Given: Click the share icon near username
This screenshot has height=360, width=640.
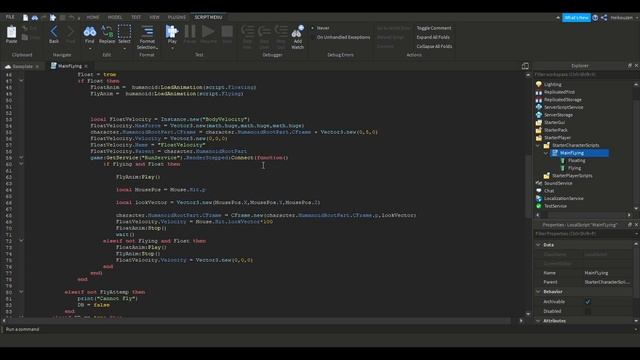Looking at the screenshot, I should [x=604, y=18].
